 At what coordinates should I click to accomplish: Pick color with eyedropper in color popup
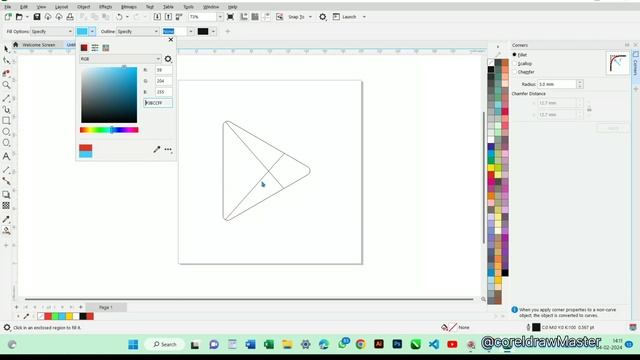[x=157, y=149]
